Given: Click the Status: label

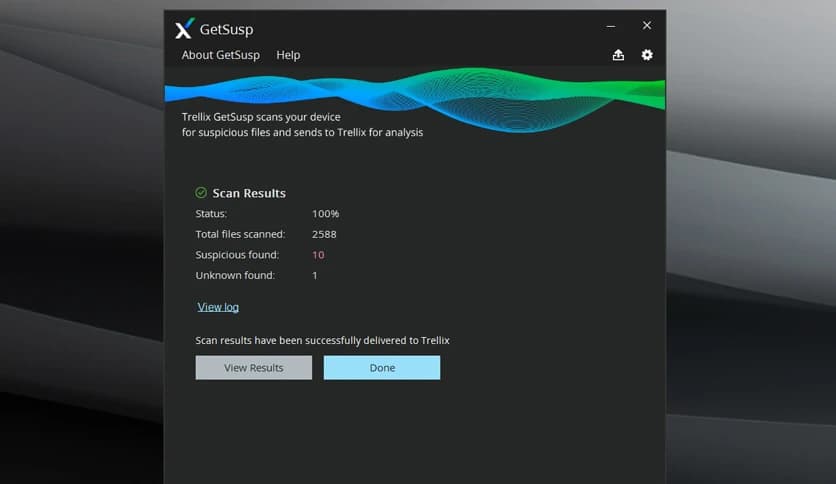Looking at the screenshot, I should pyautogui.click(x=211, y=214).
